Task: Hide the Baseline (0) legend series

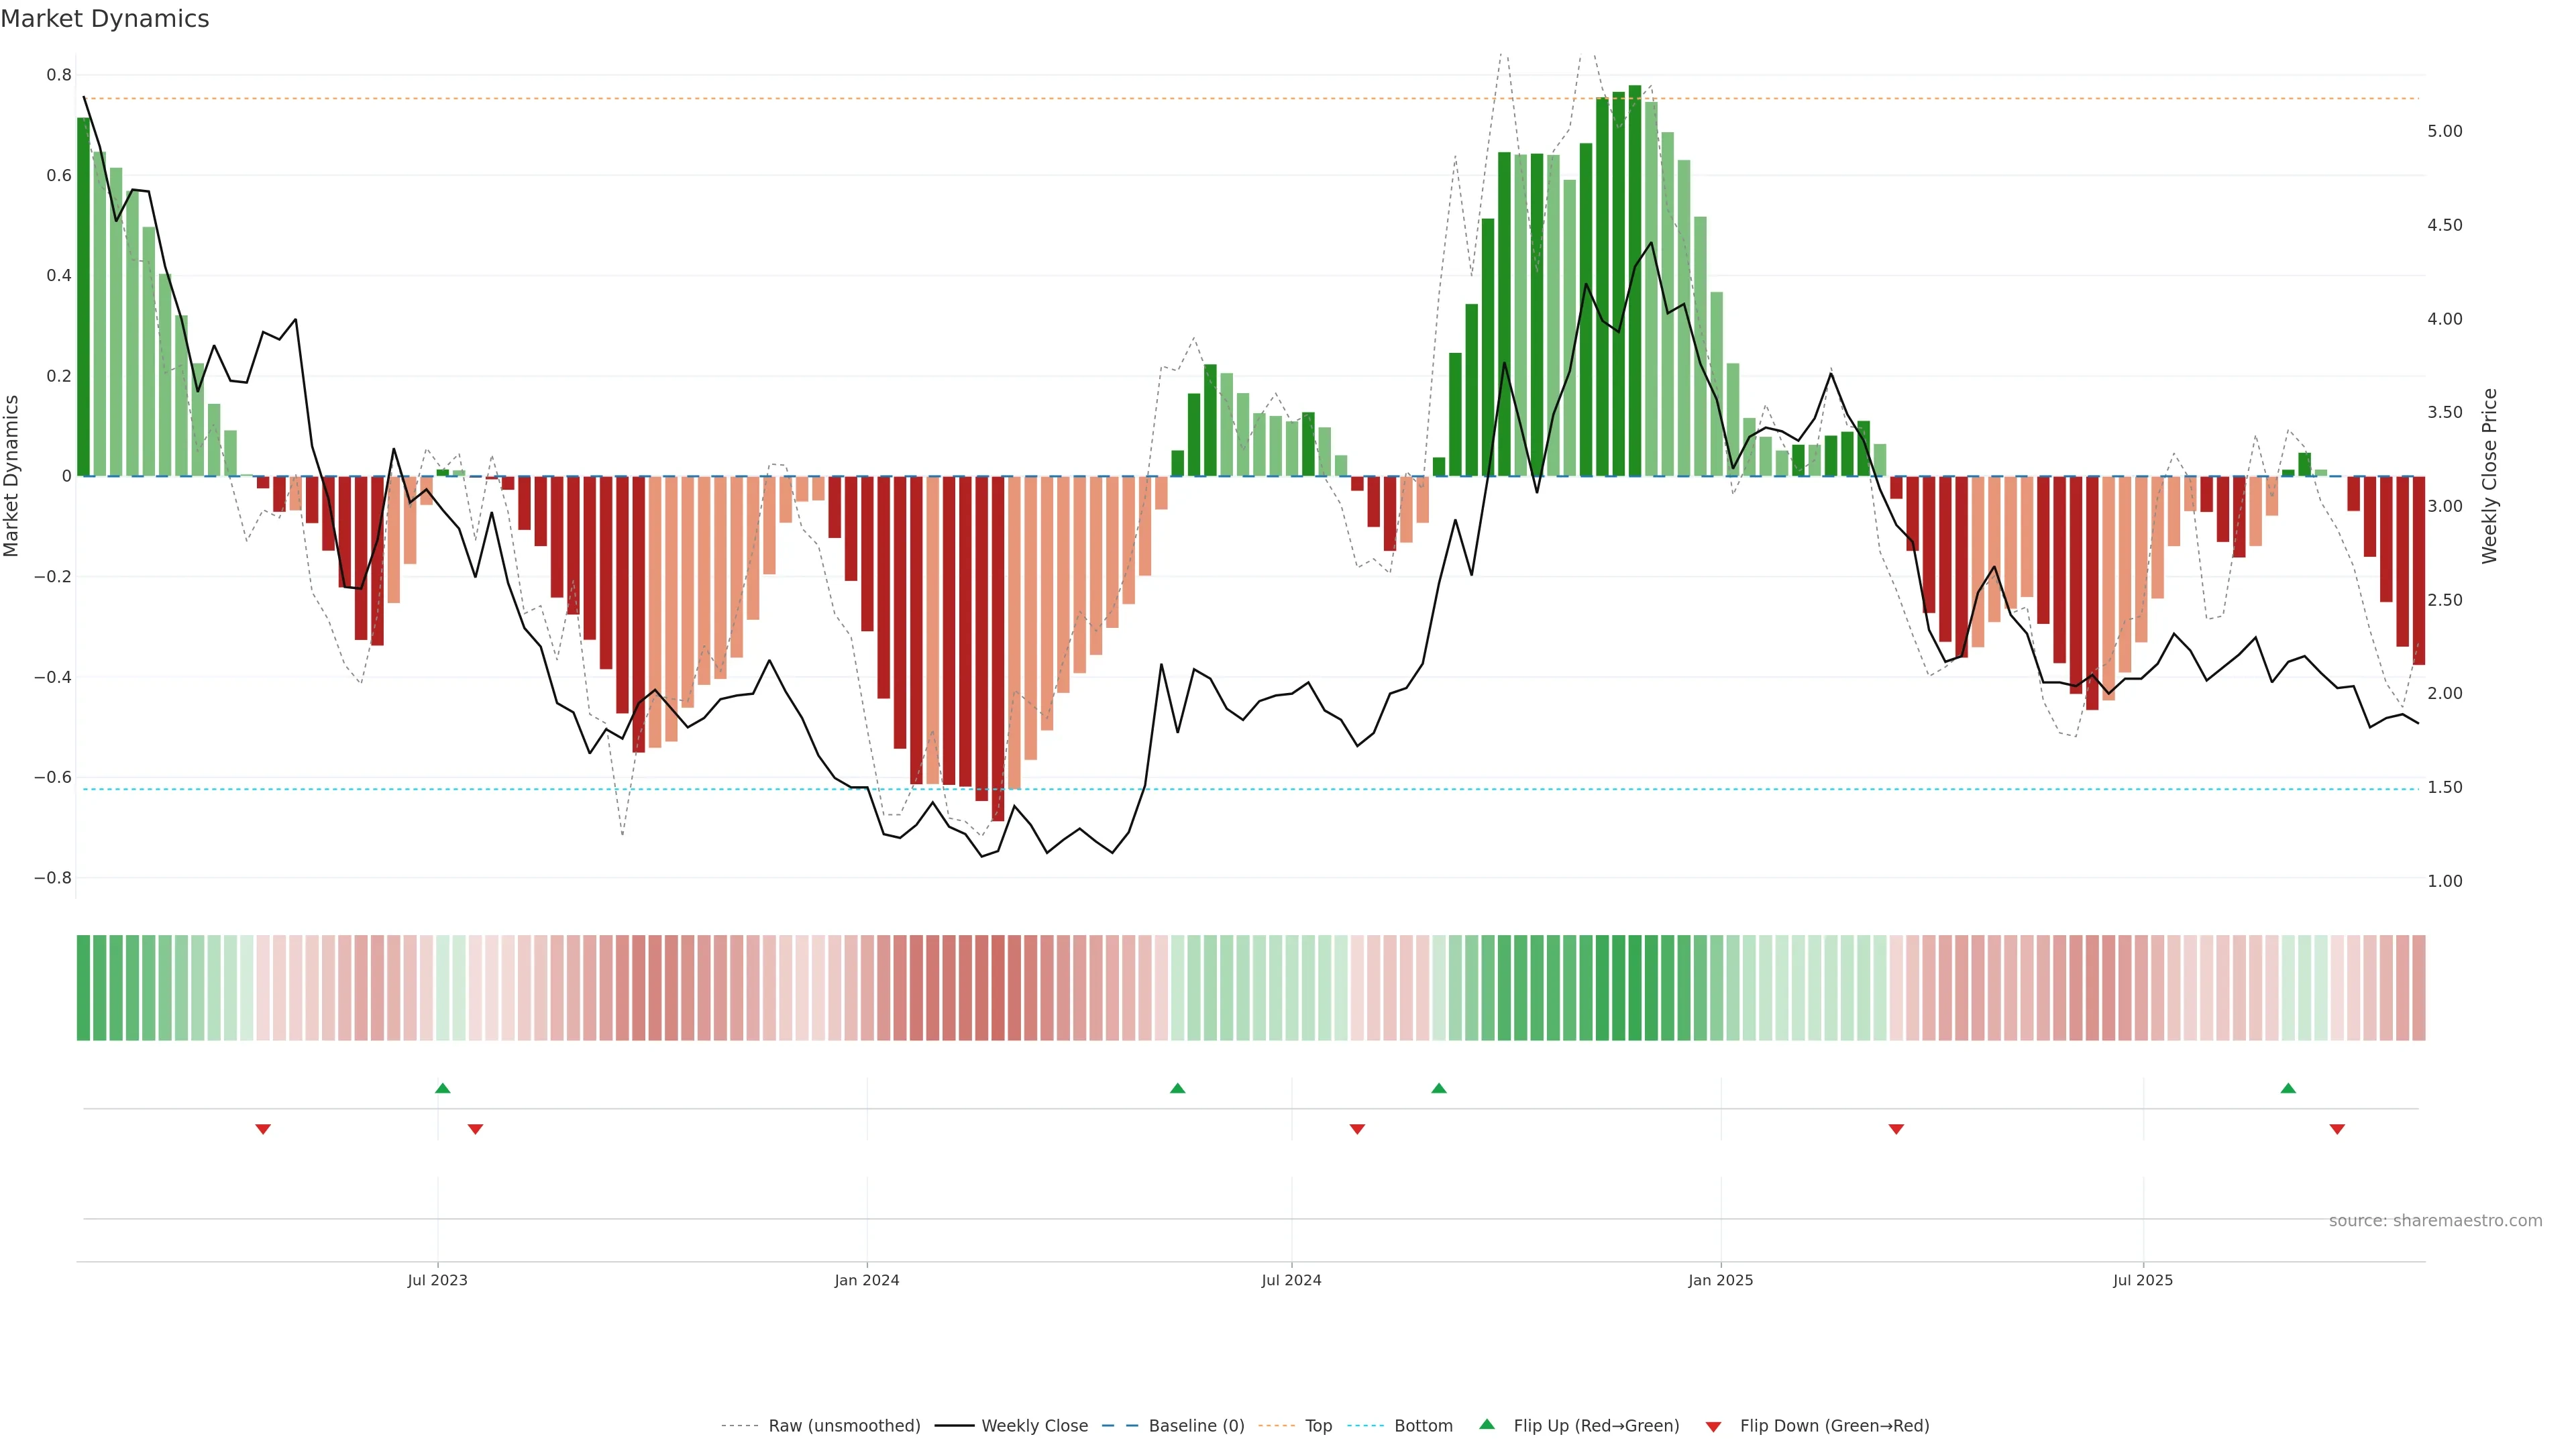Action: pyautogui.click(x=1196, y=1426)
